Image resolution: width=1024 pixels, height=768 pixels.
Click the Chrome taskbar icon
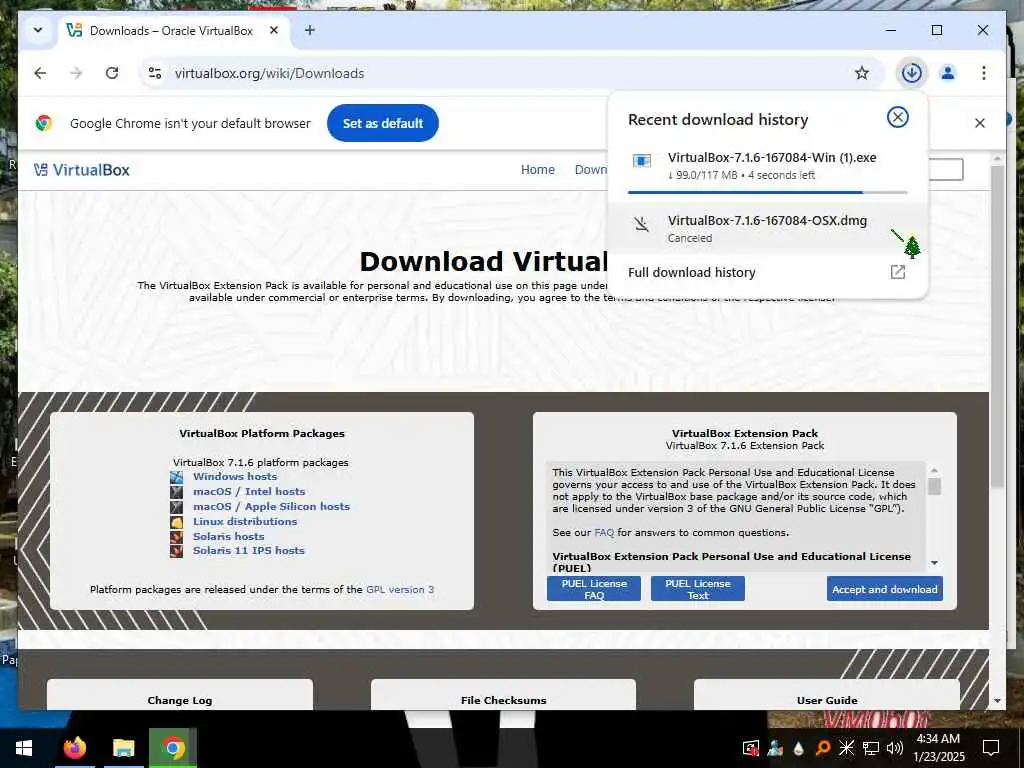click(x=173, y=748)
